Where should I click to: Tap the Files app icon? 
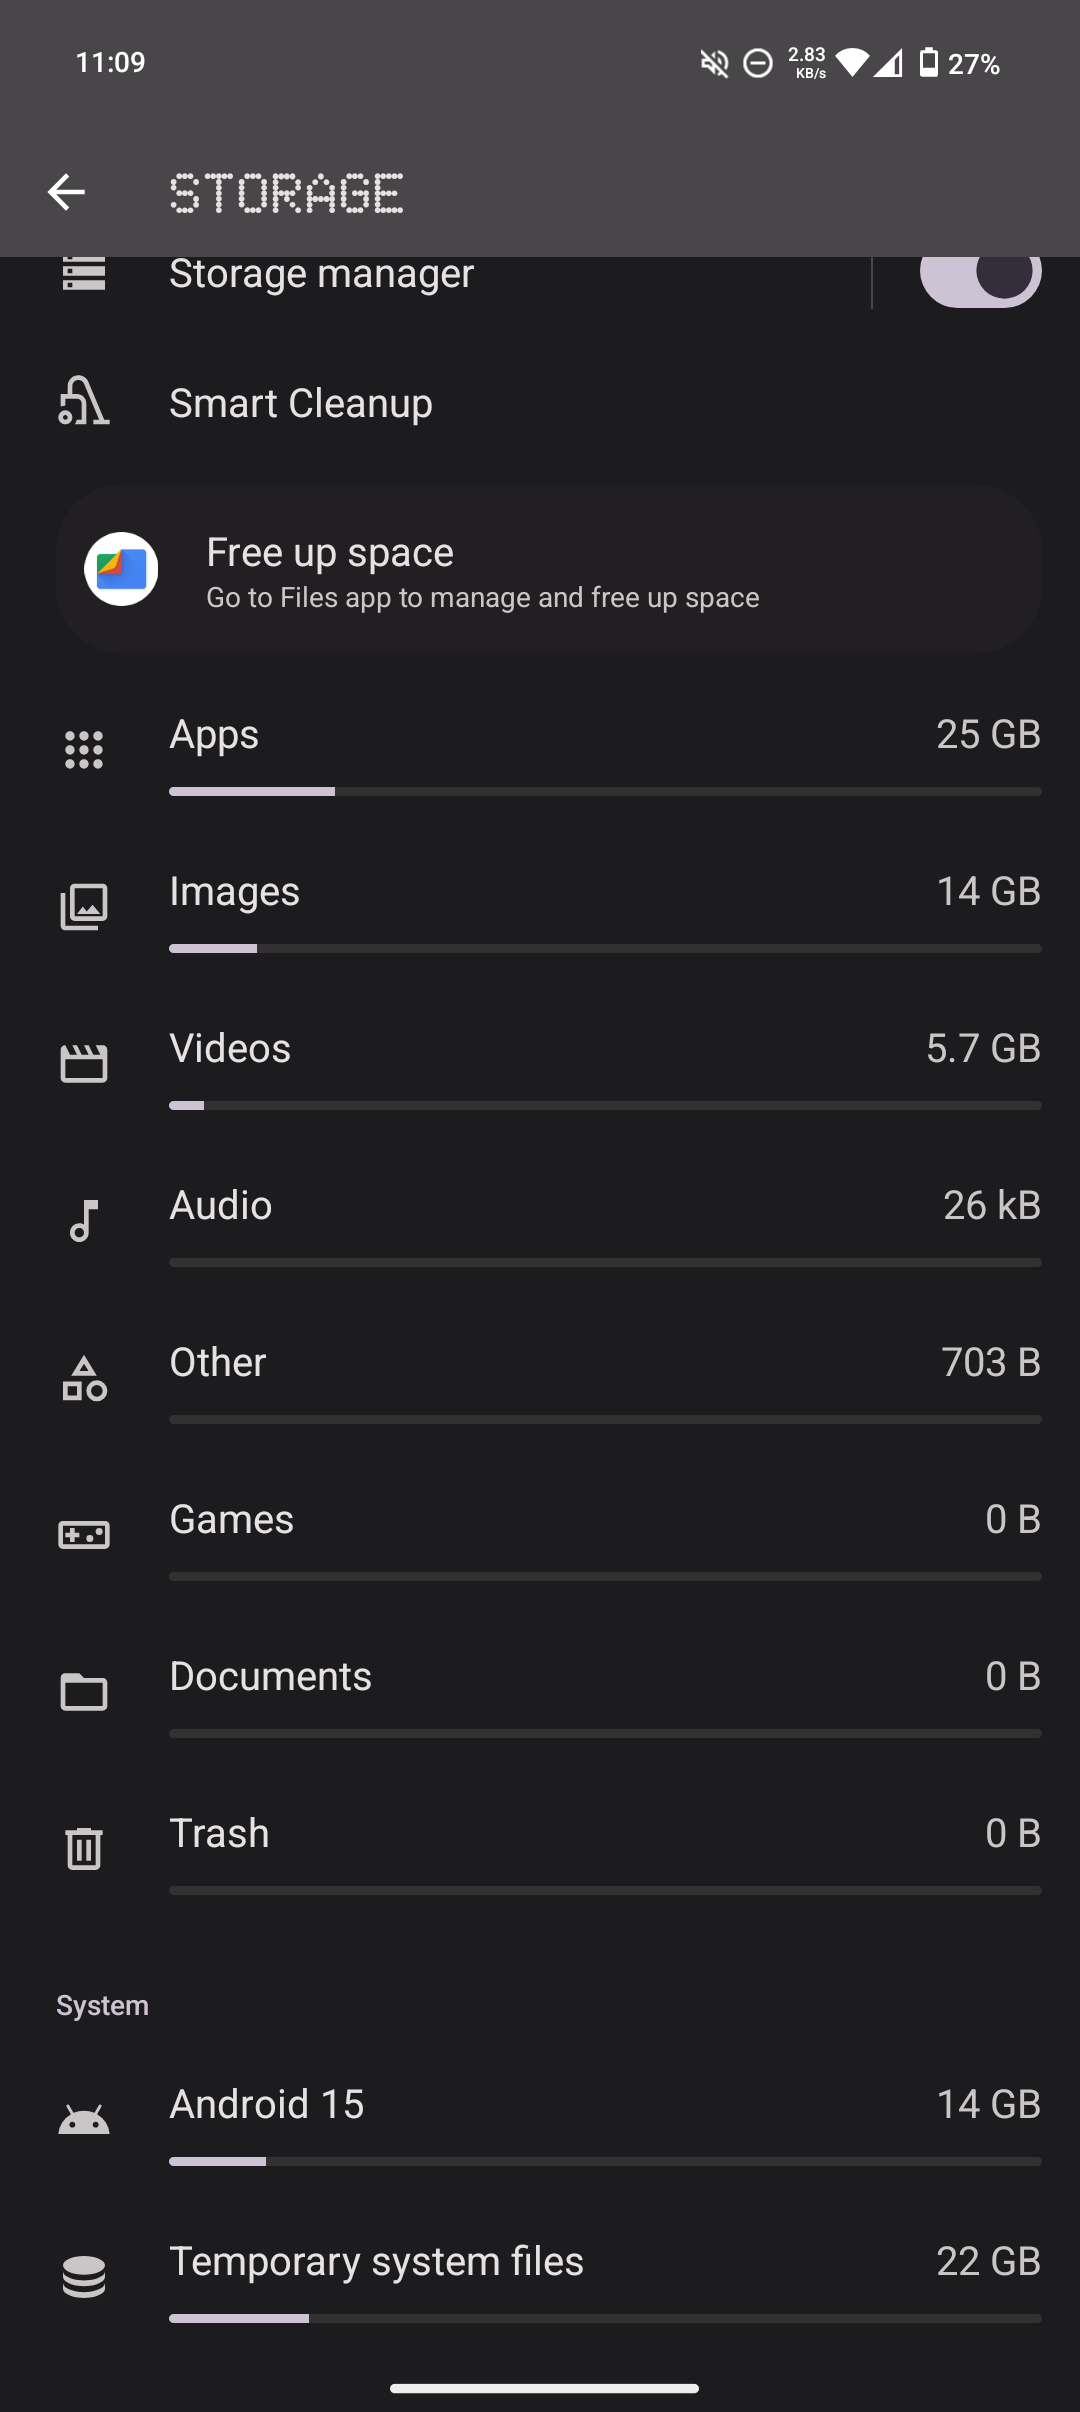click(121, 569)
